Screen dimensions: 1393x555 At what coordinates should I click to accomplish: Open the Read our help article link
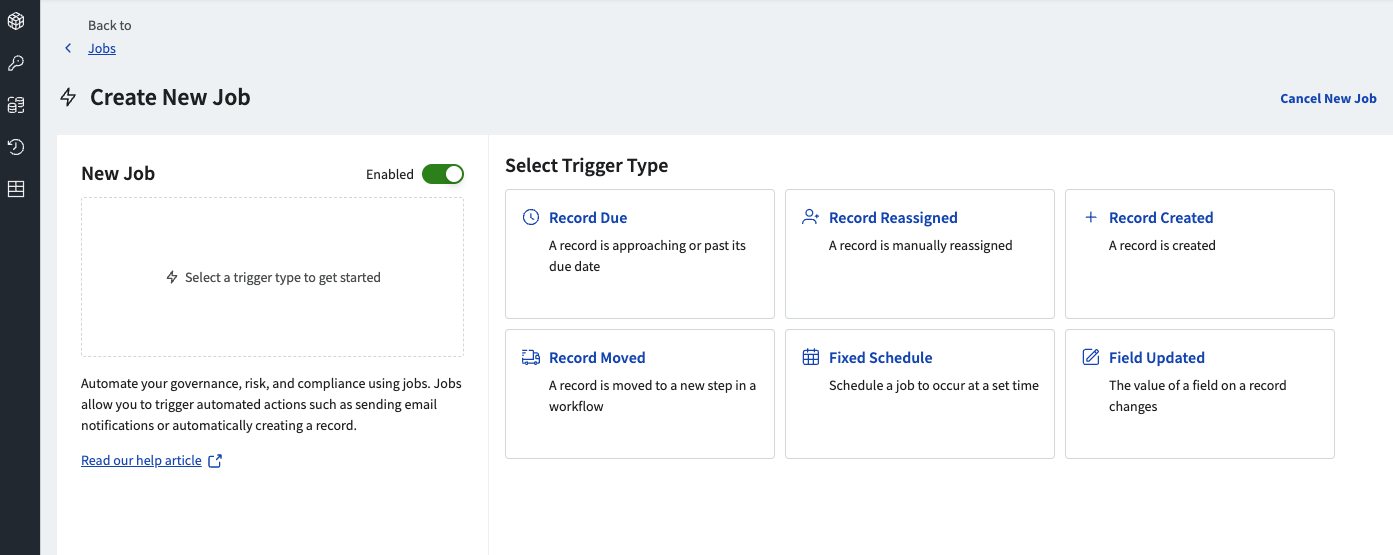141,461
